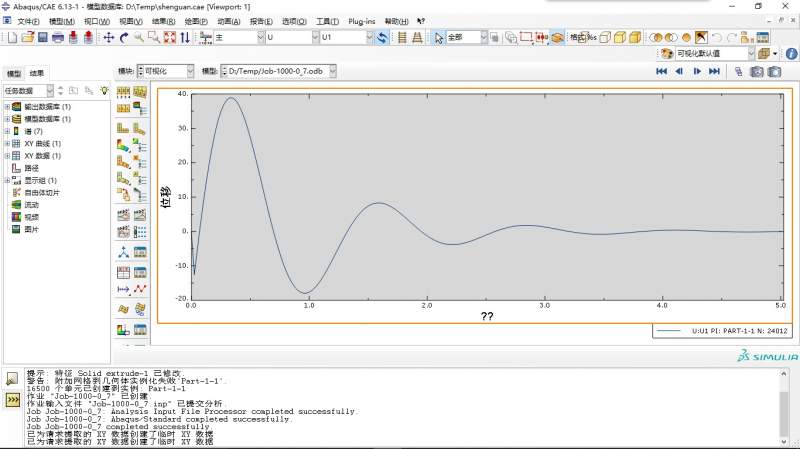Select the Magnify view tool
The image size is (800, 449).
(x=139, y=37)
